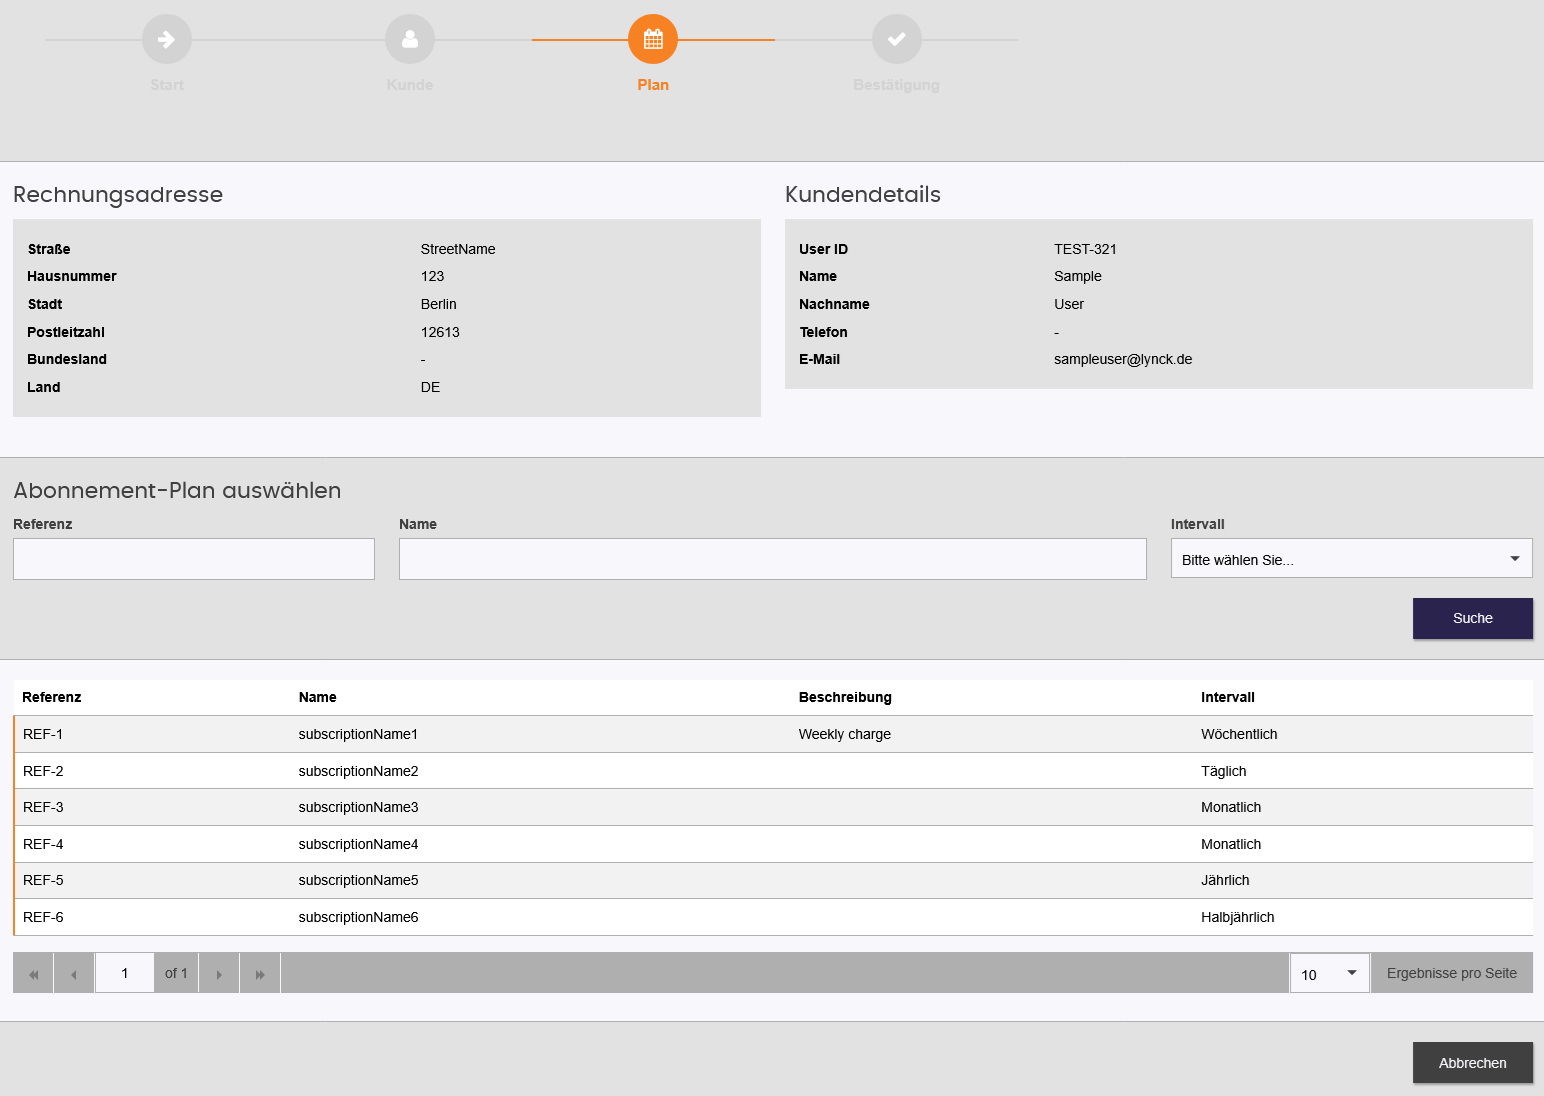Image resolution: width=1544 pixels, height=1096 pixels.
Task: Open the Intervall dropdown
Action: pos(1351,559)
